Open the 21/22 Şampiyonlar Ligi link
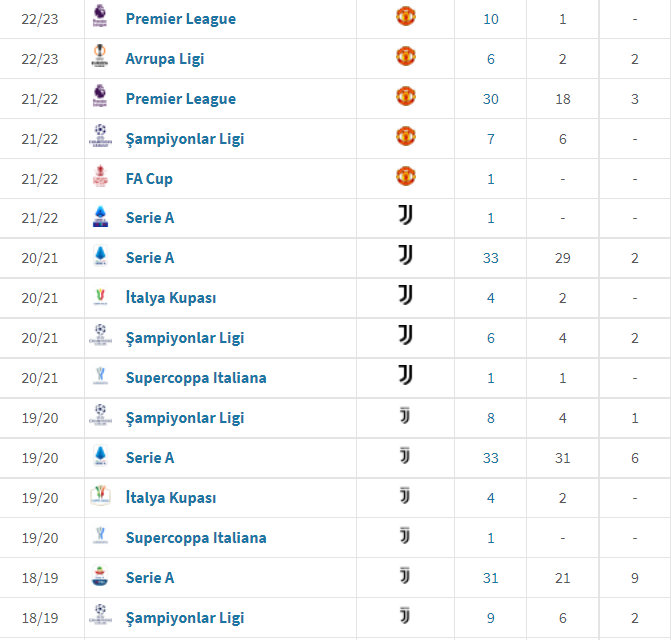 [x=185, y=138]
